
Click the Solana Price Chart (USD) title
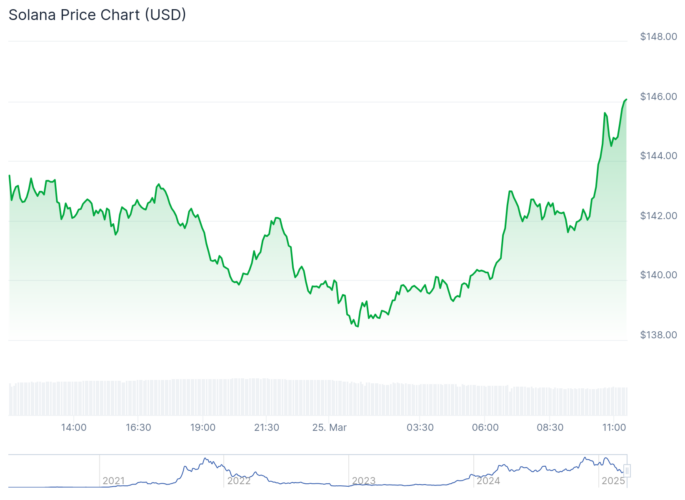97,15
